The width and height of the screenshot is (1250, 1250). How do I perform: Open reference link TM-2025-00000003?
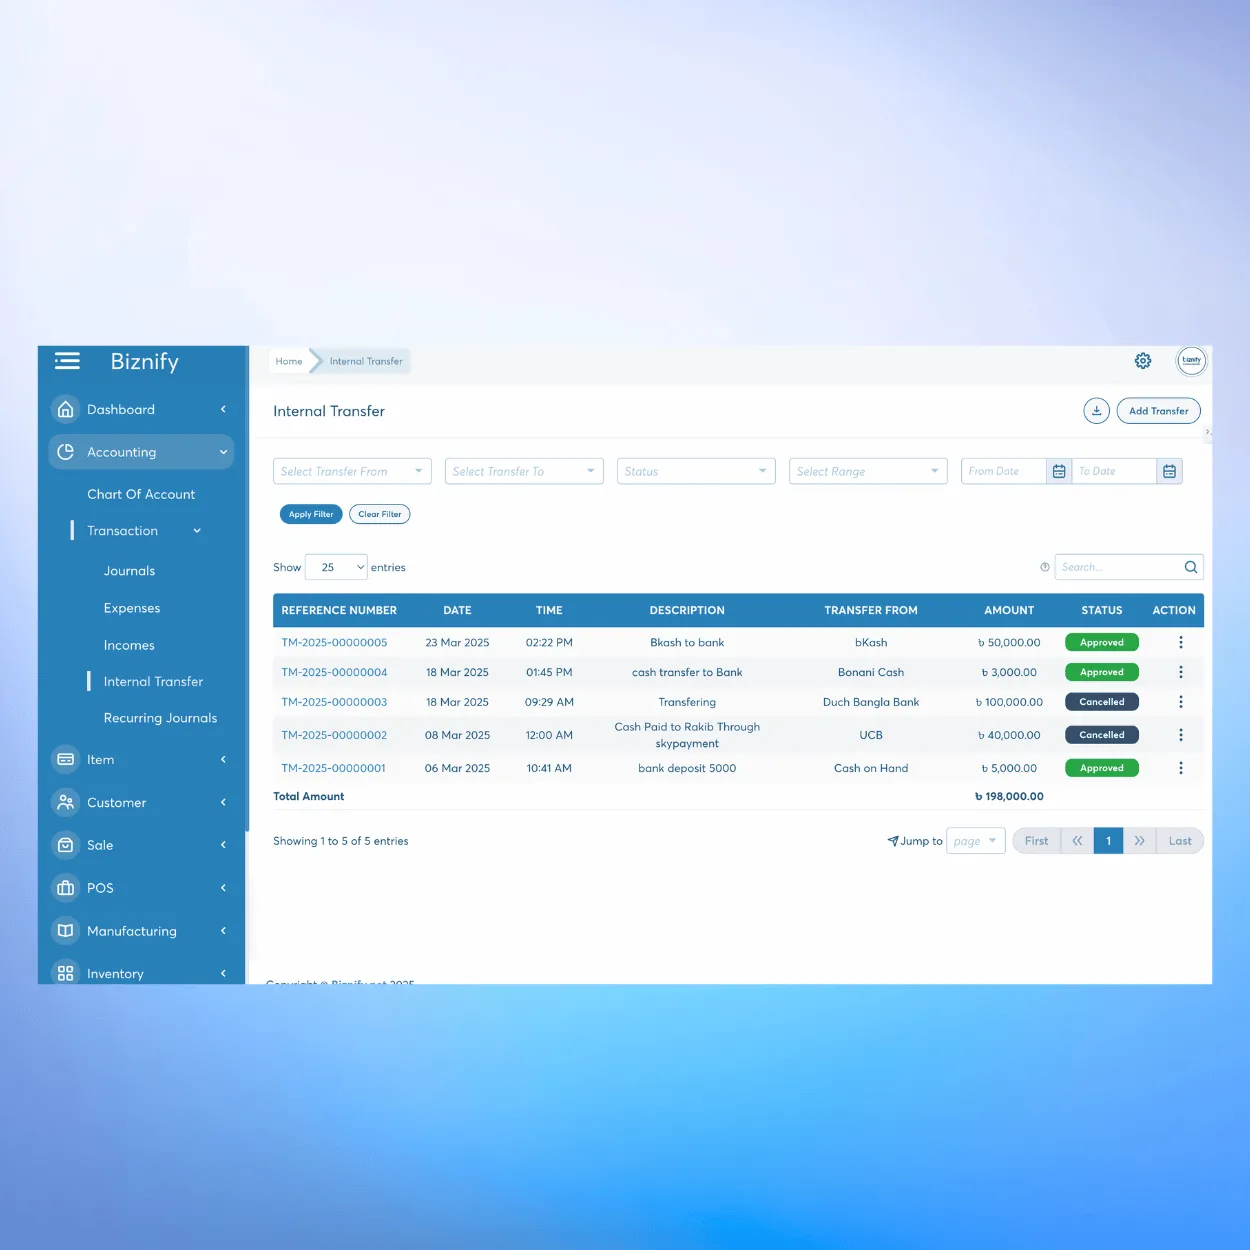(x=334, y=702)
